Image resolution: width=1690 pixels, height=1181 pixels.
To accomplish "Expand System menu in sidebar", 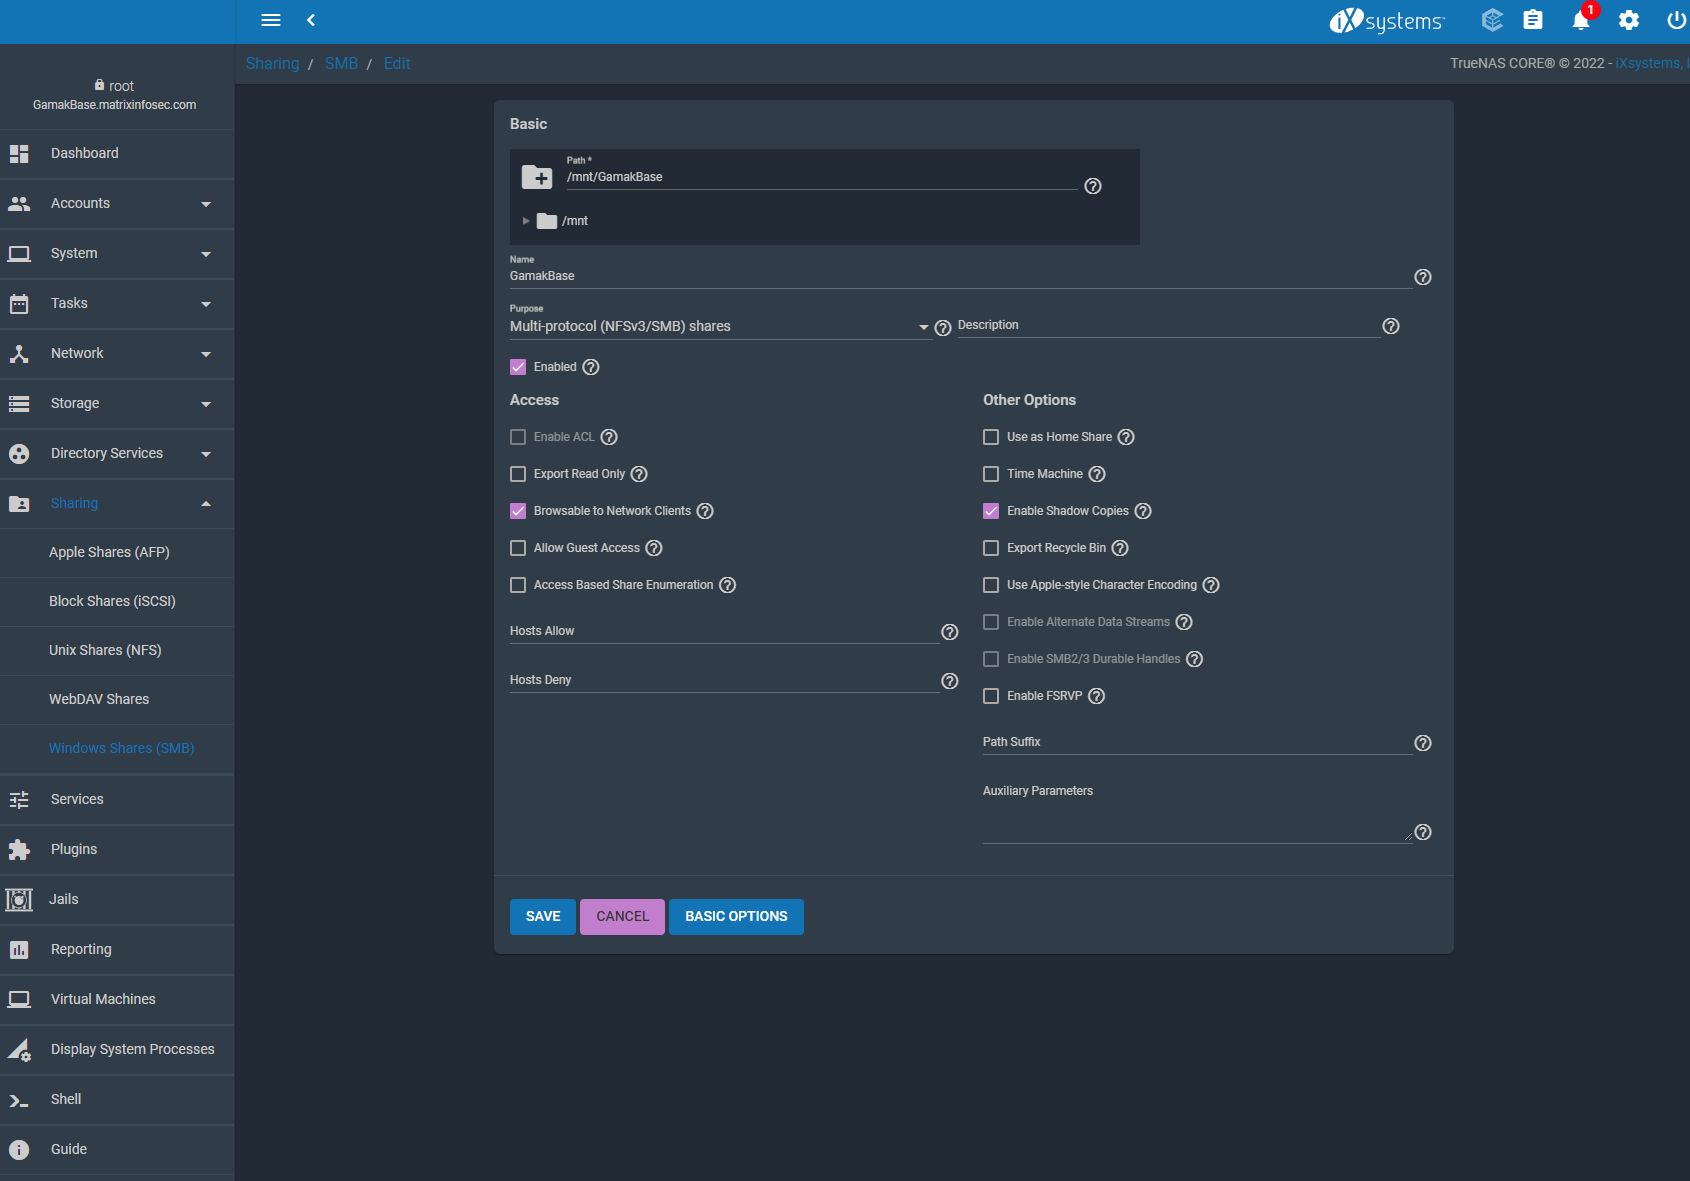I will coord(117,254).
